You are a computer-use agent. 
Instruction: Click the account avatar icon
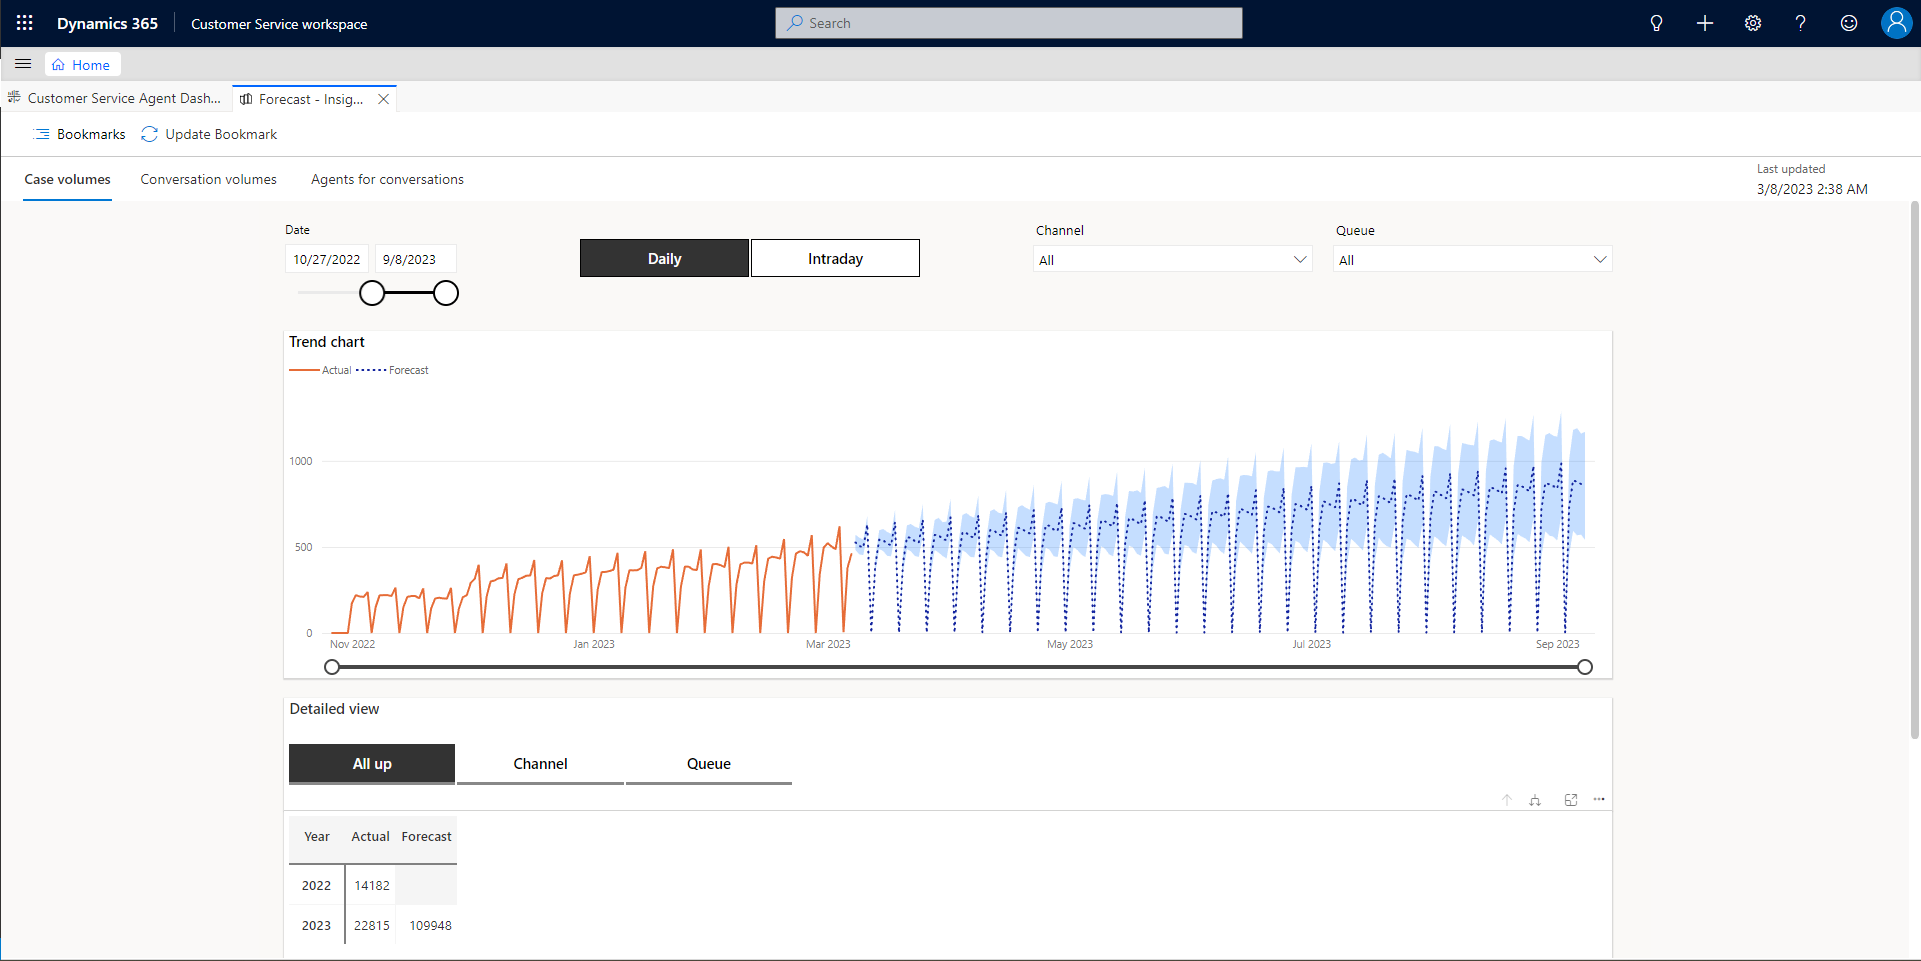coord(1897,23)
